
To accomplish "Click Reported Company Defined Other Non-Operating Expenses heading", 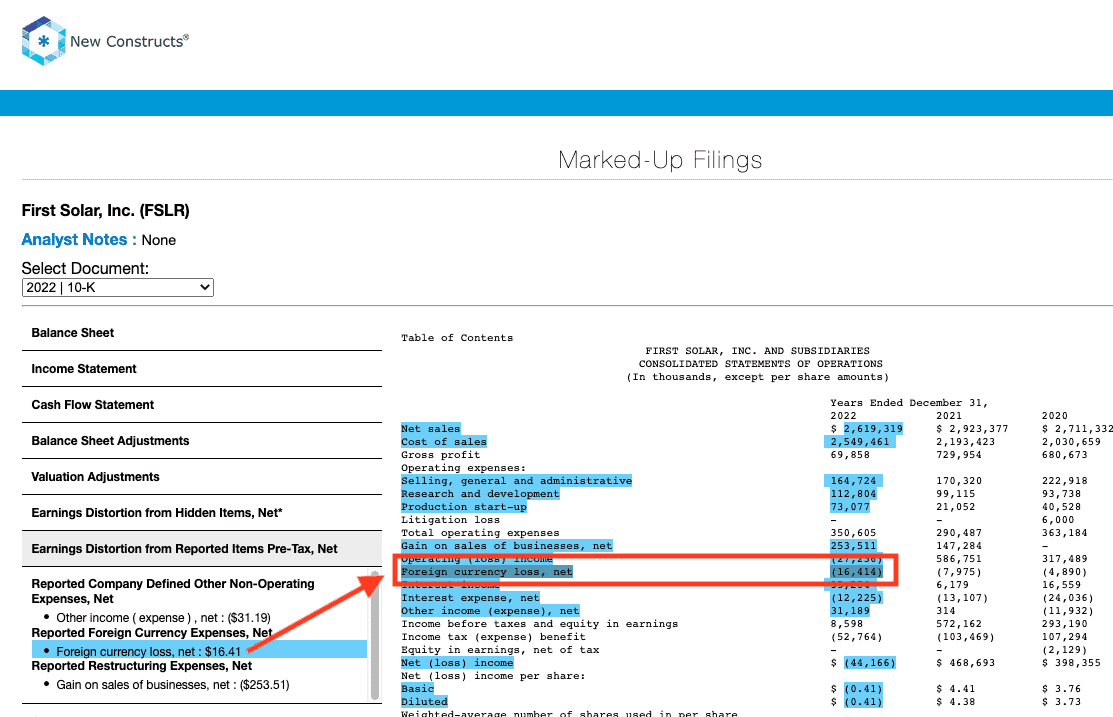I will [173, 591].
